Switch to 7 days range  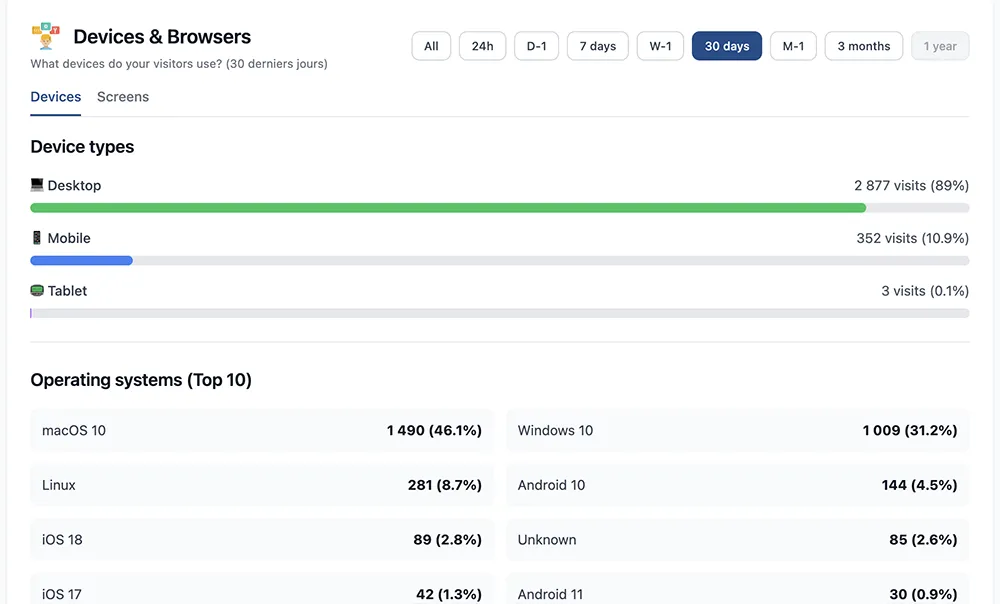click(x=597, y=46)
